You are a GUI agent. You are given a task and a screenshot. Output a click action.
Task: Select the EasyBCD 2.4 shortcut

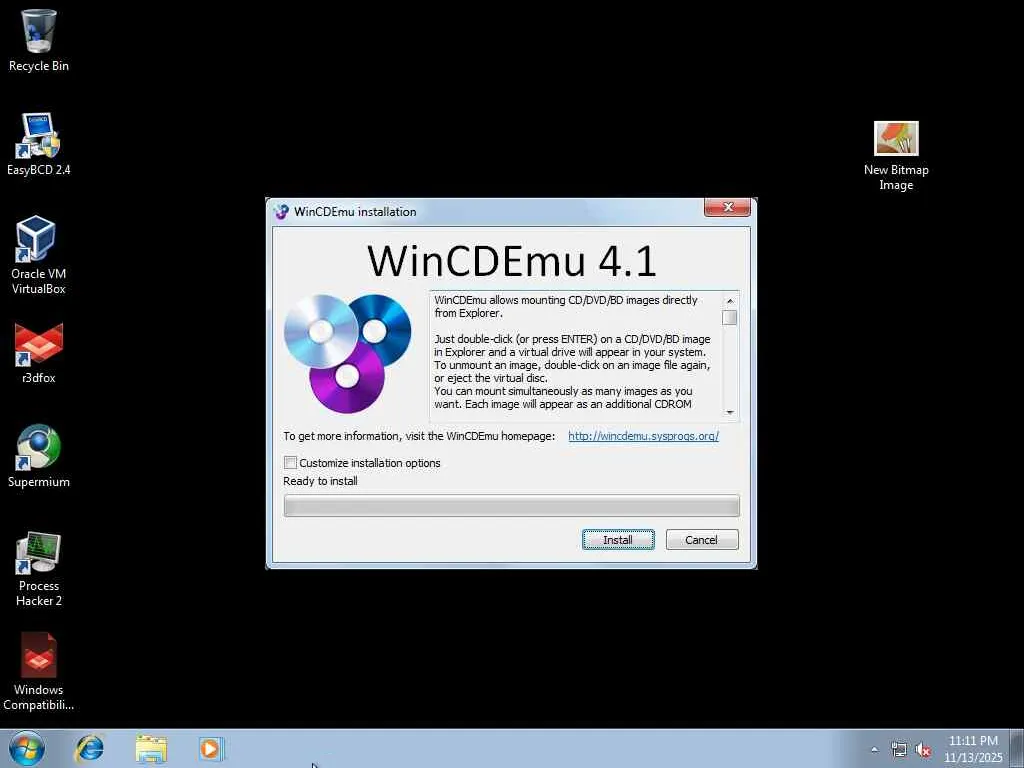pyautogui.click(x=39, y=144)
